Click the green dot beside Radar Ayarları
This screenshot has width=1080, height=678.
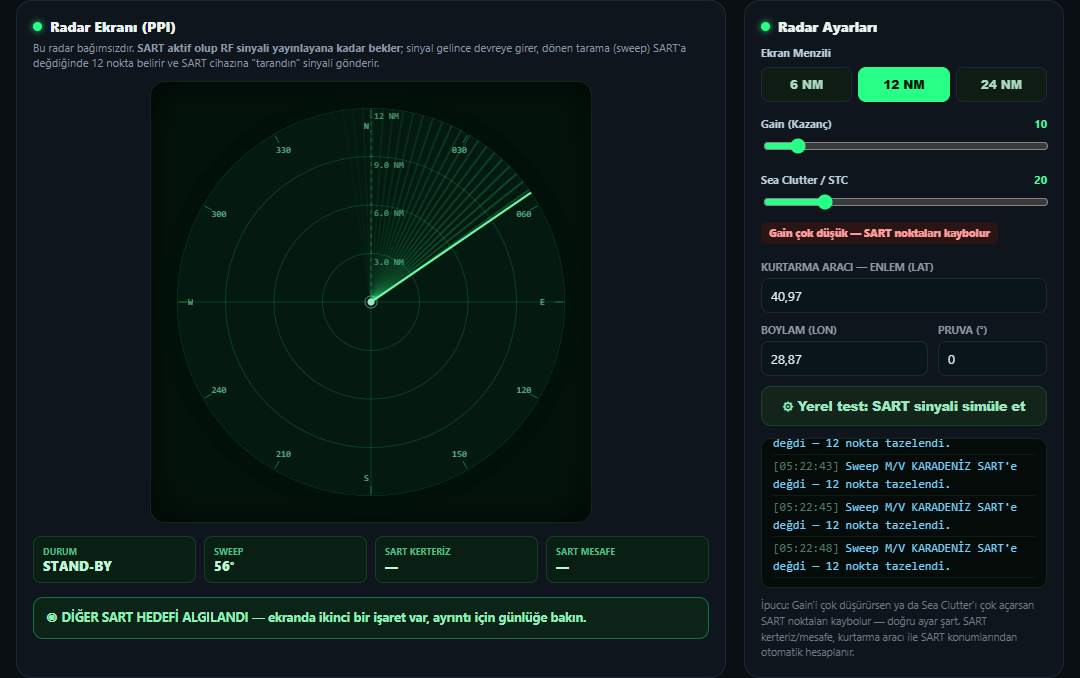(765, 27)
